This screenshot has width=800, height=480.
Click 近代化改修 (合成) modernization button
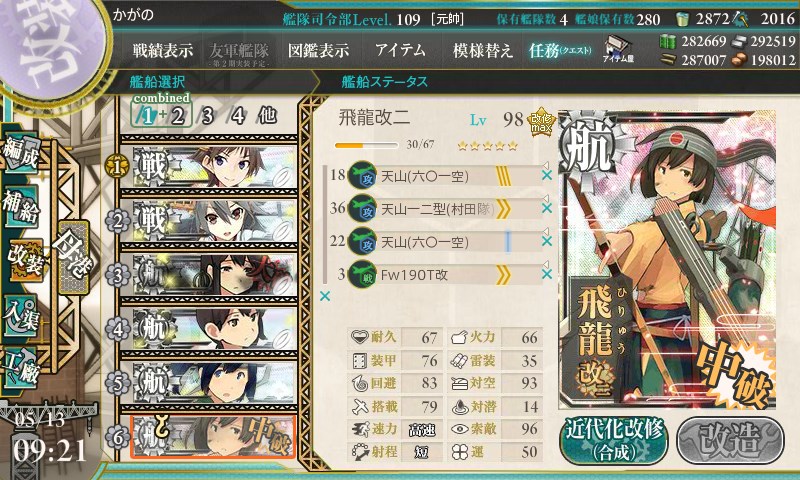(614, 441)
